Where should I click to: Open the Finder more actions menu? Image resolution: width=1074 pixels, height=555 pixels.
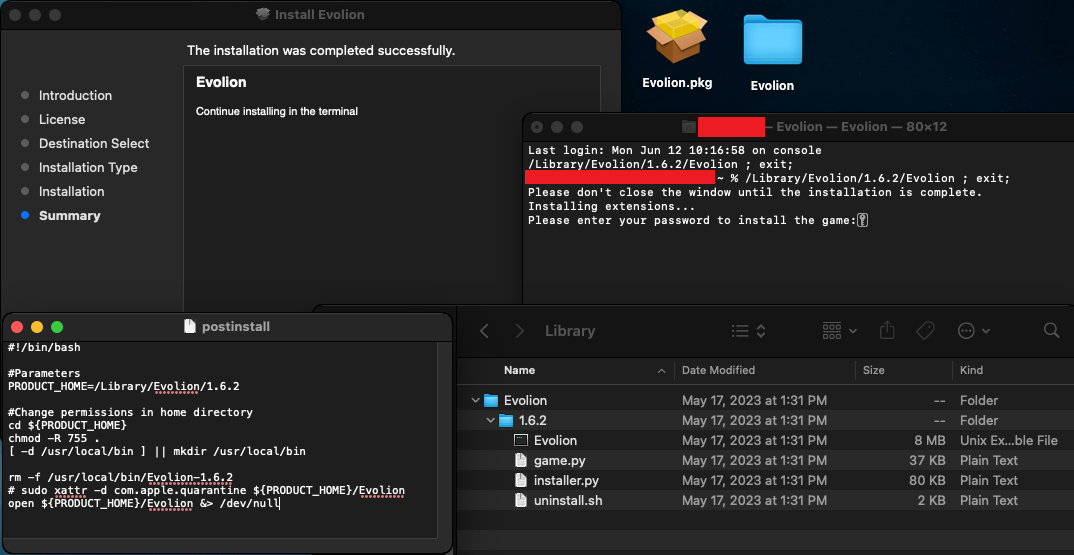[973, 331]
